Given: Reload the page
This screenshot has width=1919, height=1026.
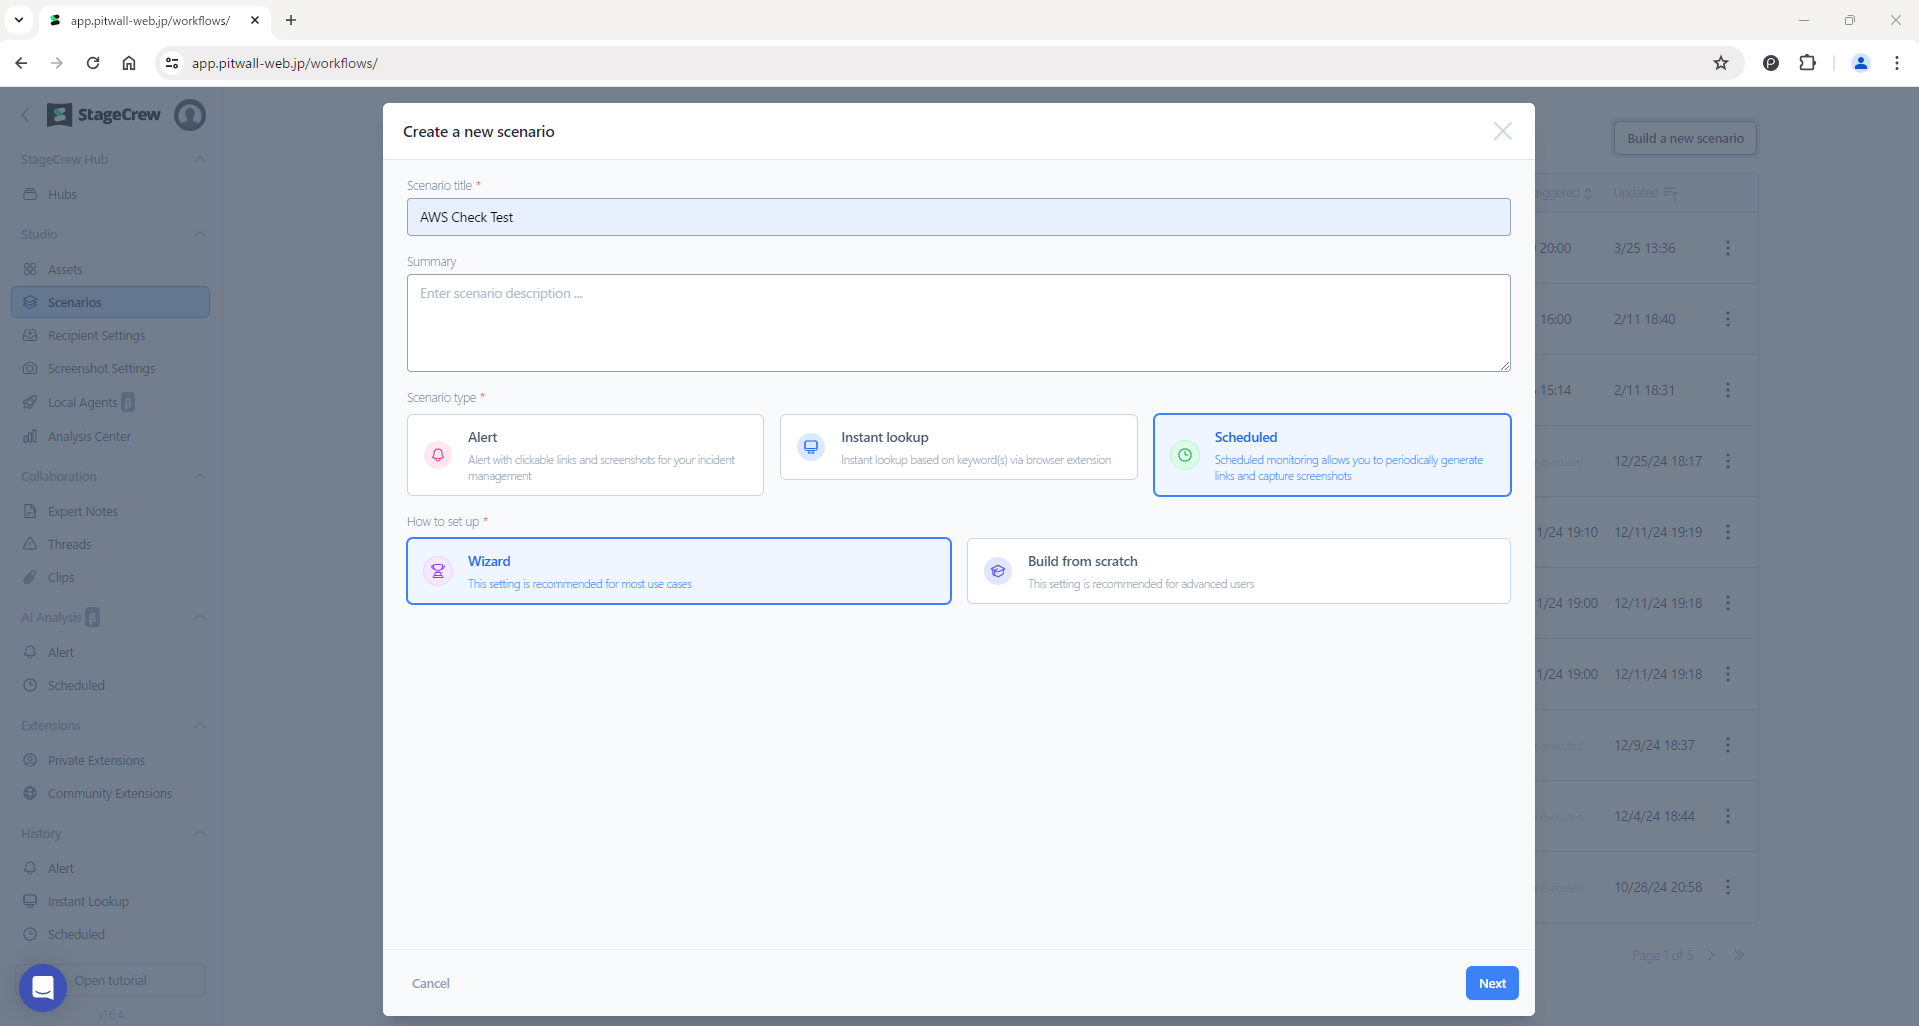Looking at the screenshot, I should click(93, 63).
